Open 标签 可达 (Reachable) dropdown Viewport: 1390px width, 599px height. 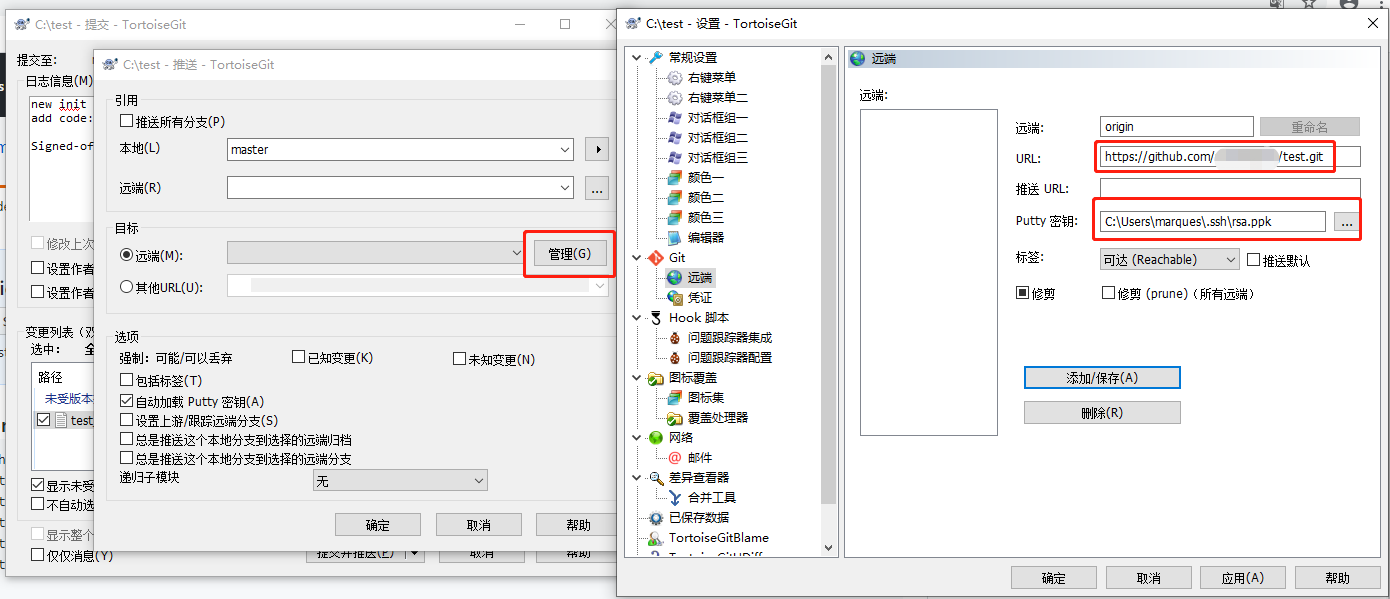(1169, 259)
